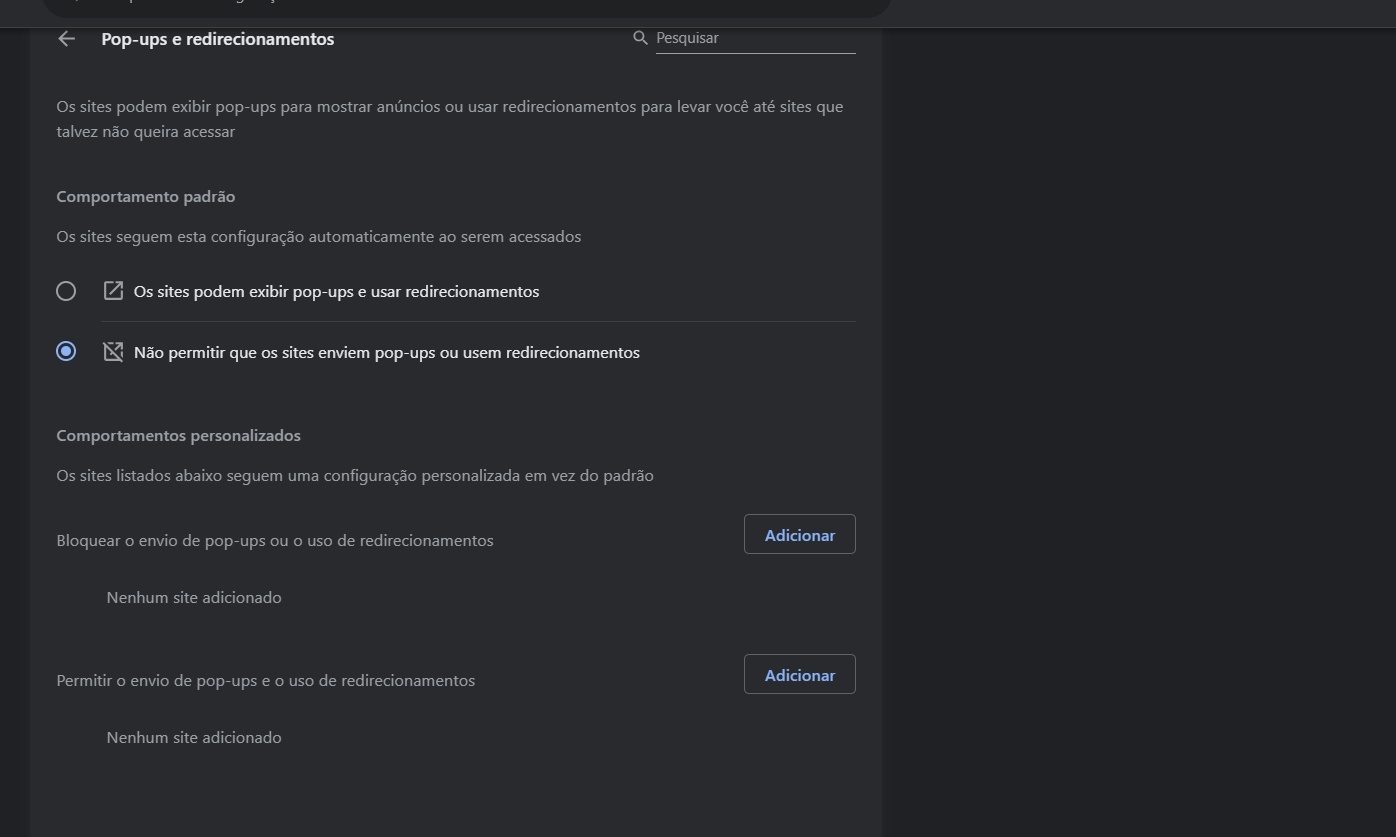
Task: Click the magnifier icon beside Pesquisar
Action: tap(641, 38)
